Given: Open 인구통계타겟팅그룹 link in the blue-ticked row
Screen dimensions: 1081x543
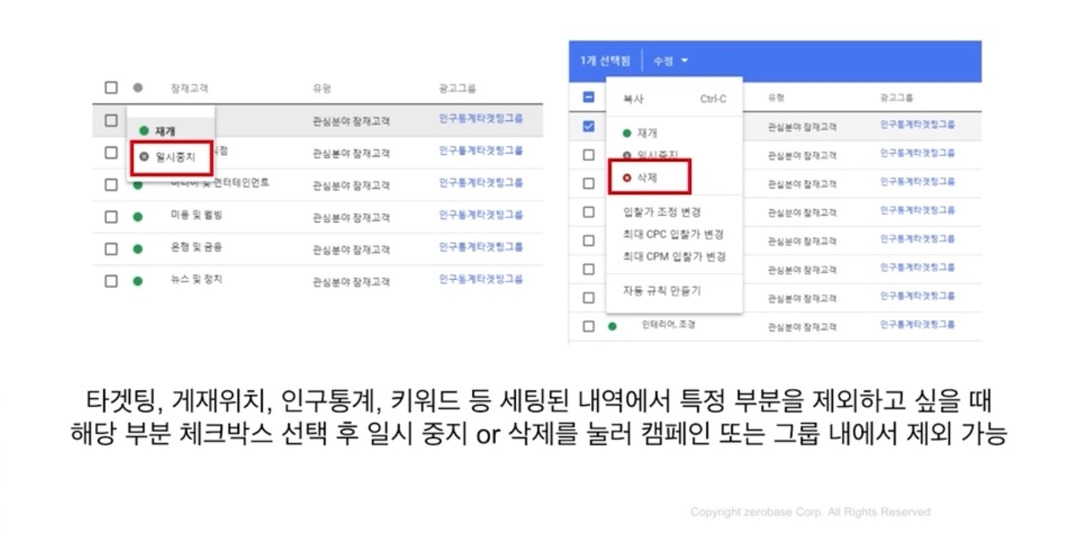Looking at the screenshot, I should click(917, 125).
